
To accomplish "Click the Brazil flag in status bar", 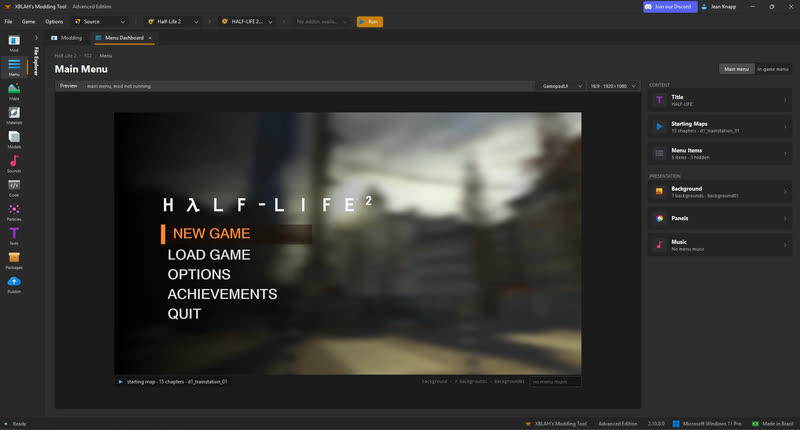I will pyautogui.click(x=755, y=423).
